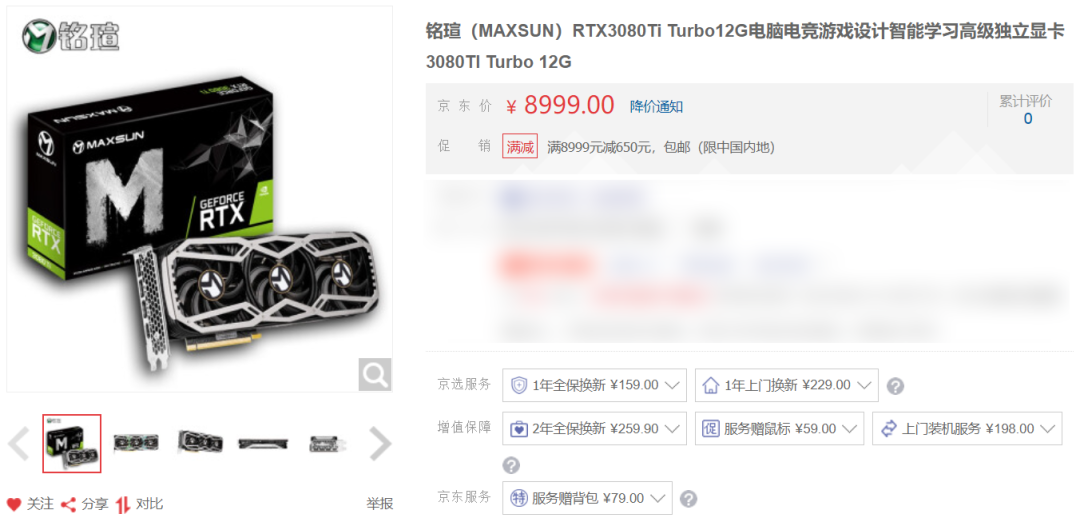The height and width of the screenshot is (522, 1080).
Task: Open the 累计评价 count link
Action: tap(1028, 118)
